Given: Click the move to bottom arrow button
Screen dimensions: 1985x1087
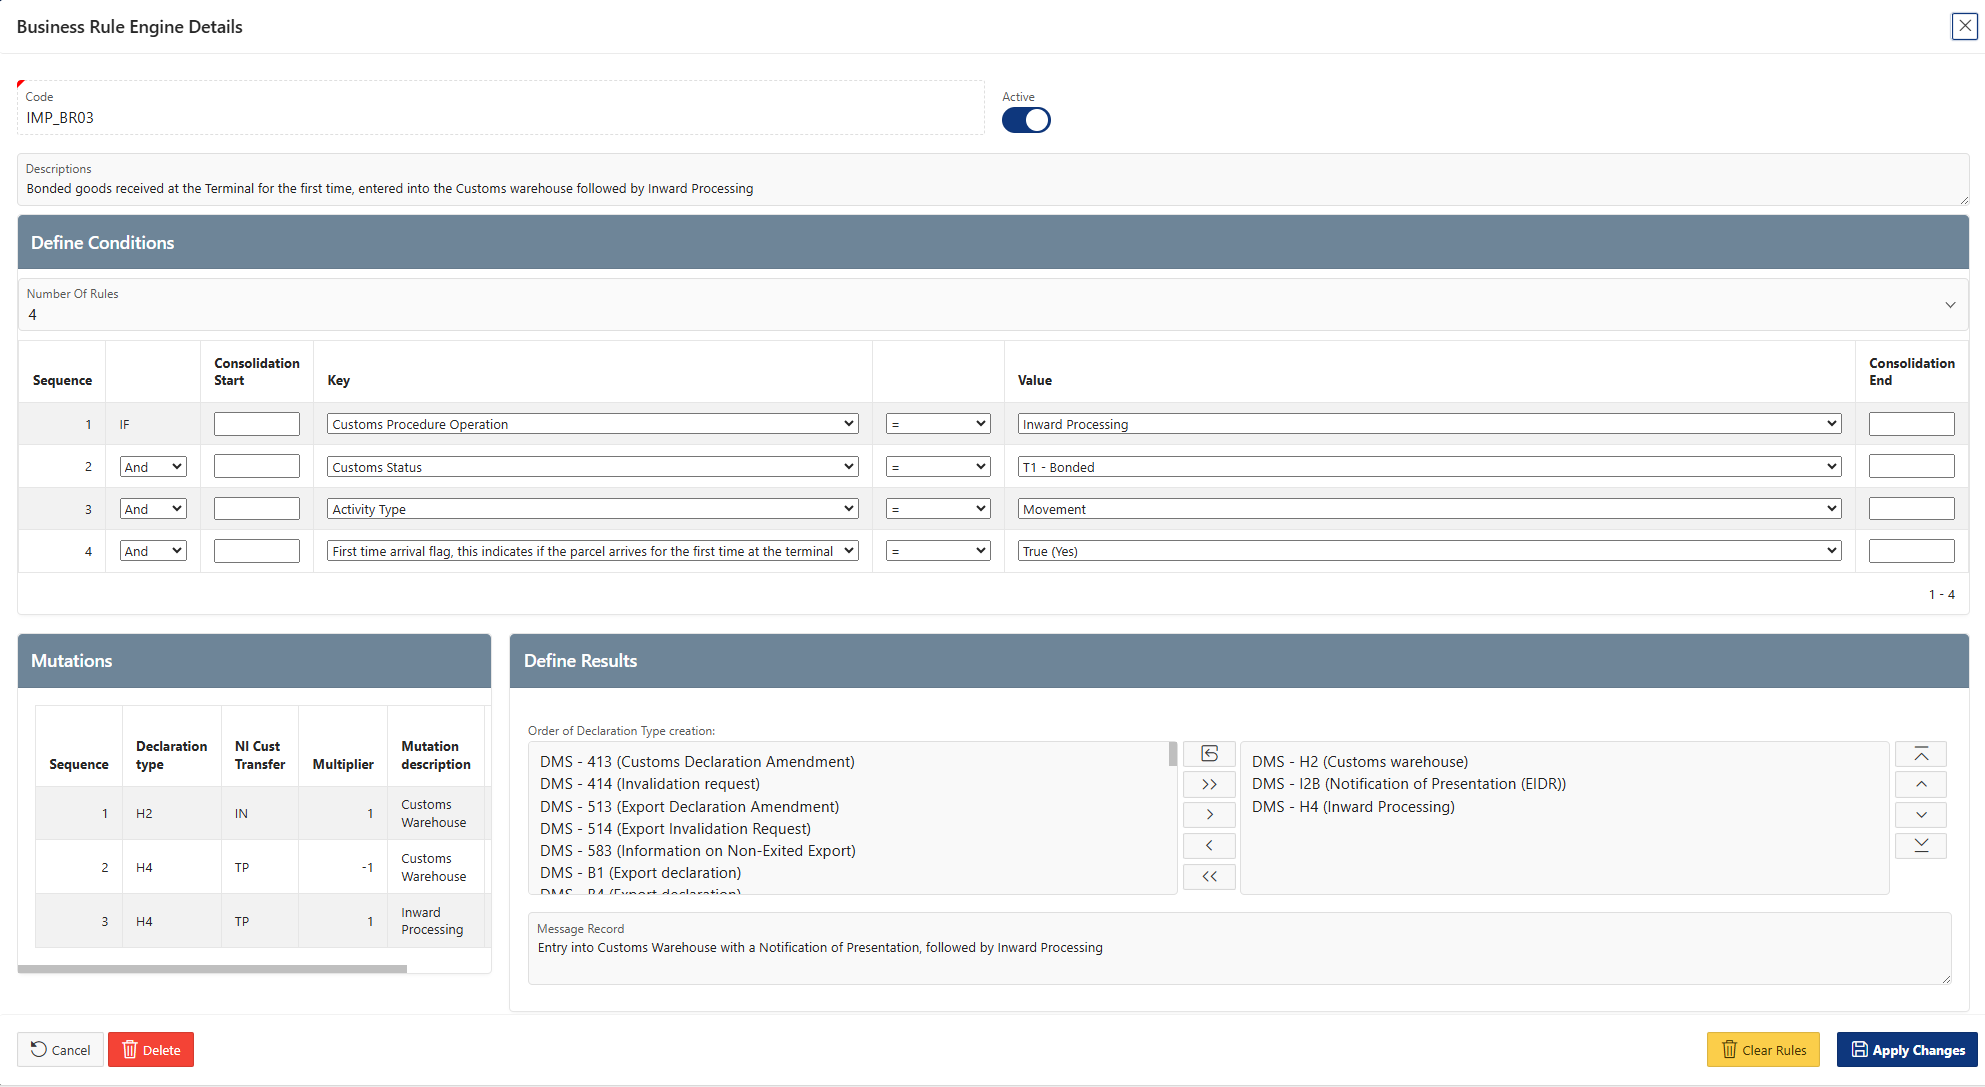Looking at the screenshot, I should (x=1921, y=846).
